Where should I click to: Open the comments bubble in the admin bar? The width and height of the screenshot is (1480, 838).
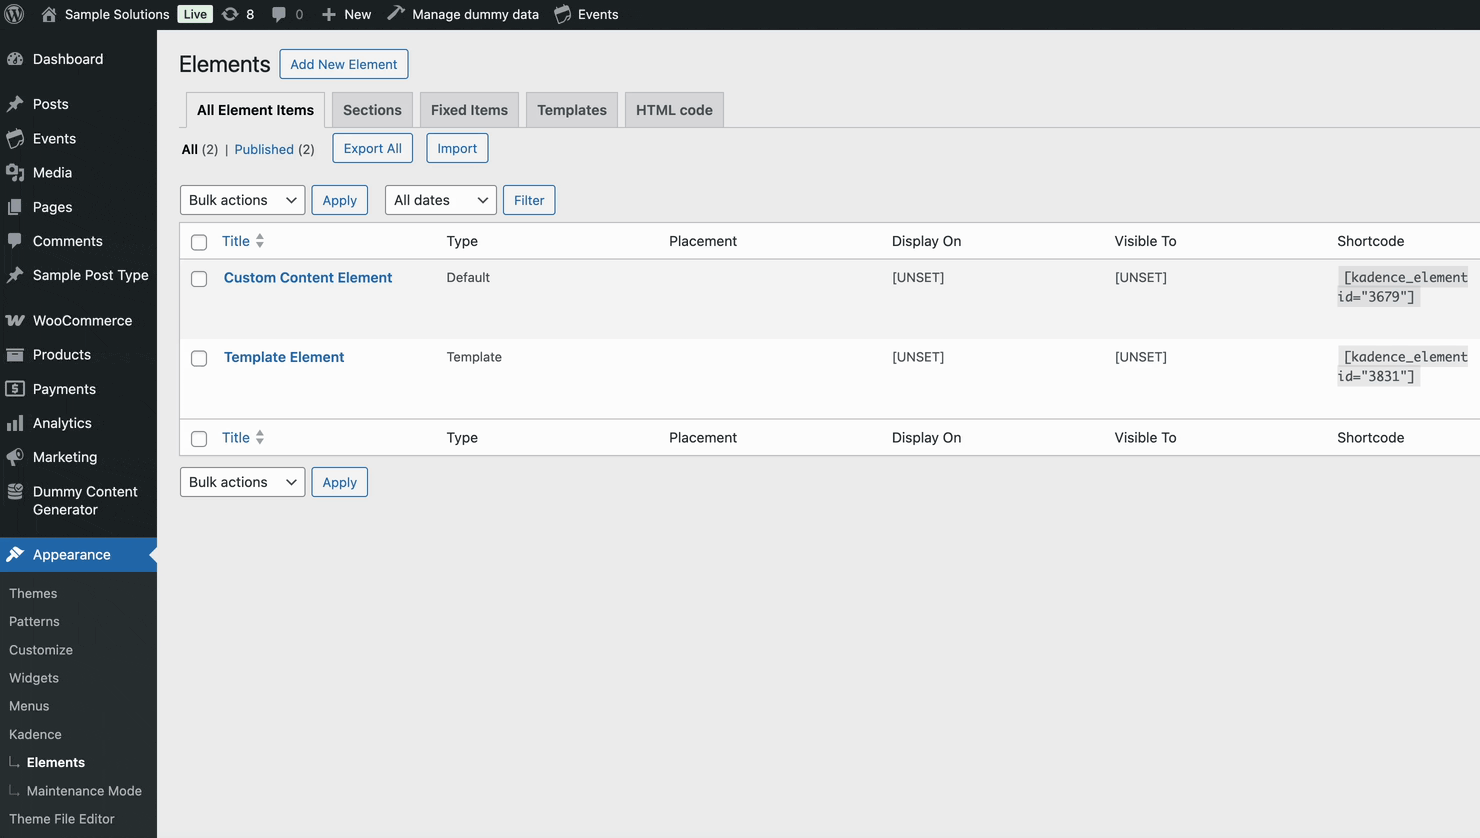coord(278,14)
